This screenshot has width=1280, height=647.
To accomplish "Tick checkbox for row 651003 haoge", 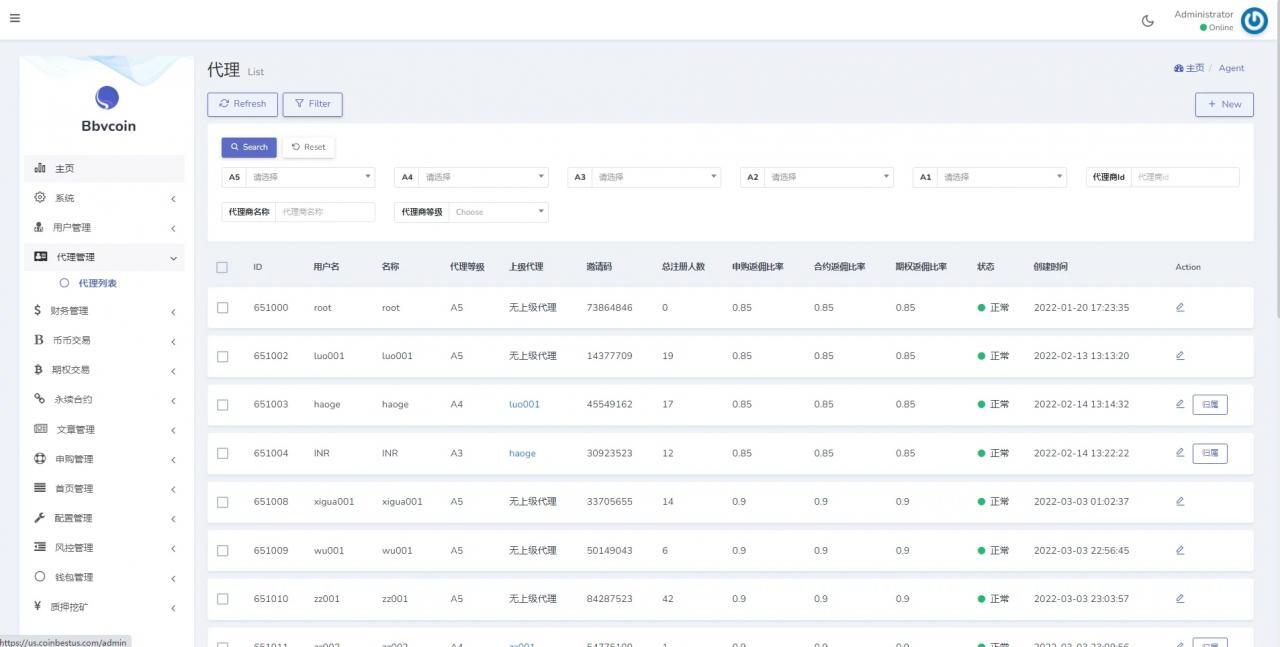I will [x=222, y=405].
